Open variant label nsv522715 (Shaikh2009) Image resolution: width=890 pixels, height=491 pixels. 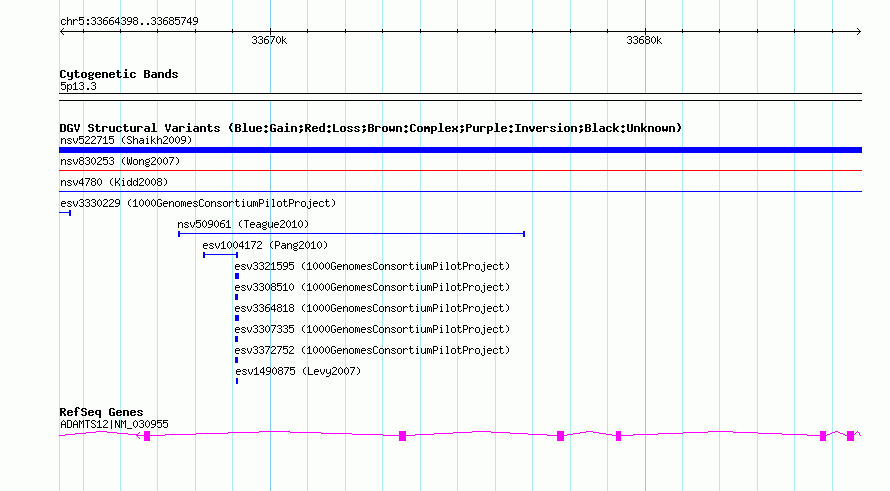pyautogui.click(x=126, y=140)
